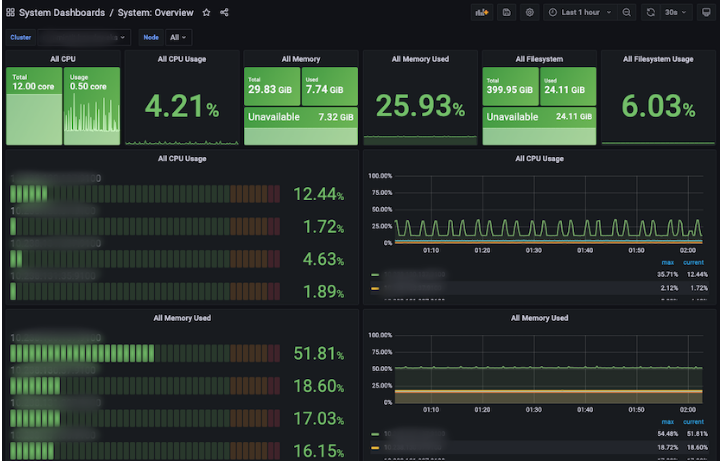Click yellow legend swatch in memory graph
The image size is (724, 472).
[x=375, y=448]
